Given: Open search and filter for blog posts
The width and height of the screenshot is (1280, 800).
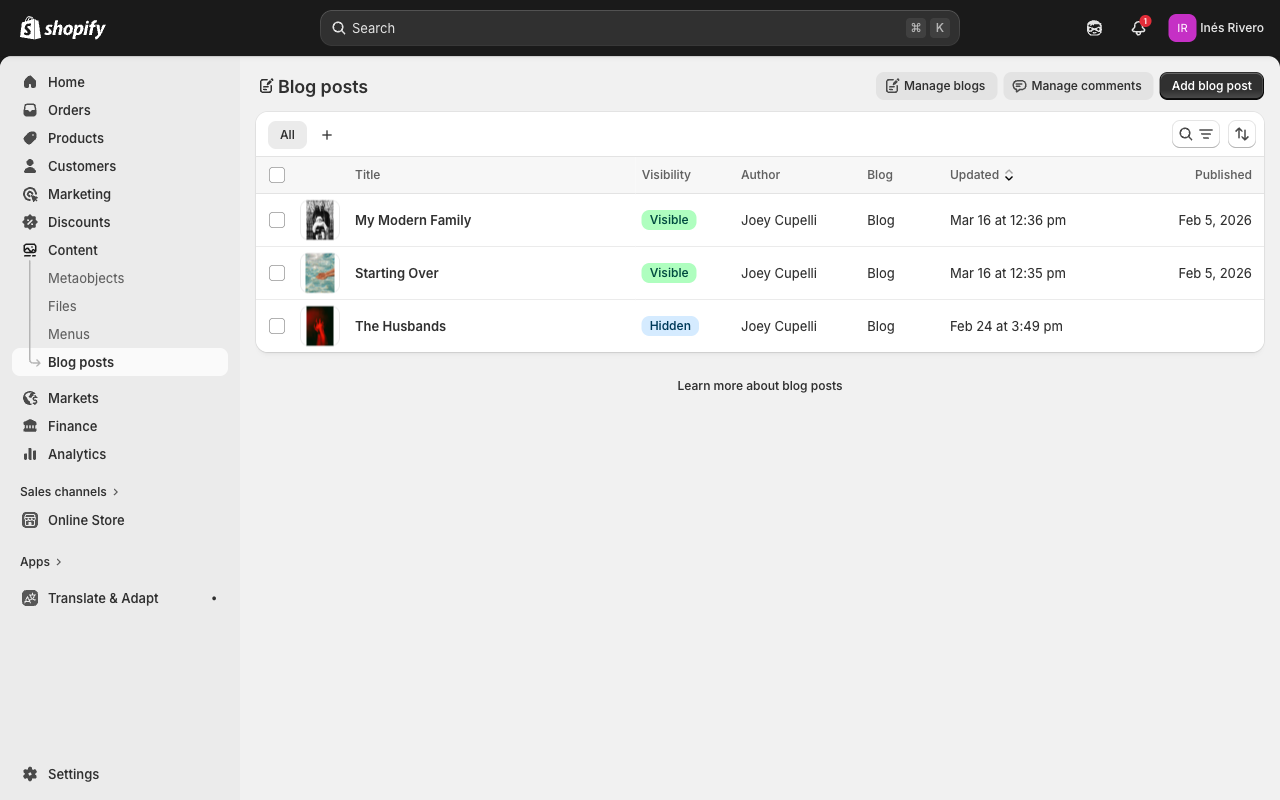Looking at the screenshot, I should 1196,134.
